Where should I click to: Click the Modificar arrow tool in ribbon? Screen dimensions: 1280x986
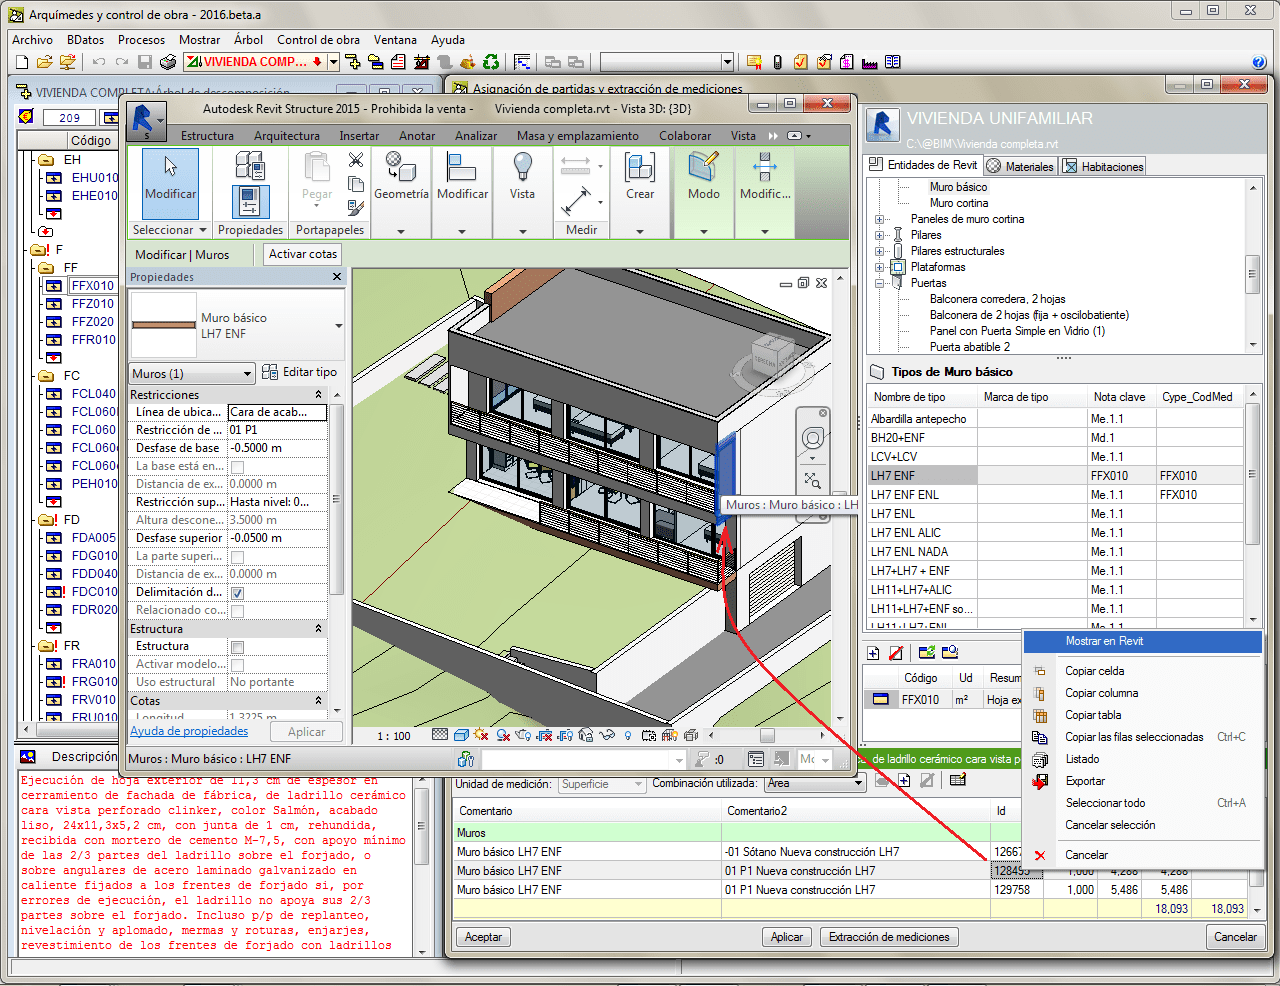point(170,174)
